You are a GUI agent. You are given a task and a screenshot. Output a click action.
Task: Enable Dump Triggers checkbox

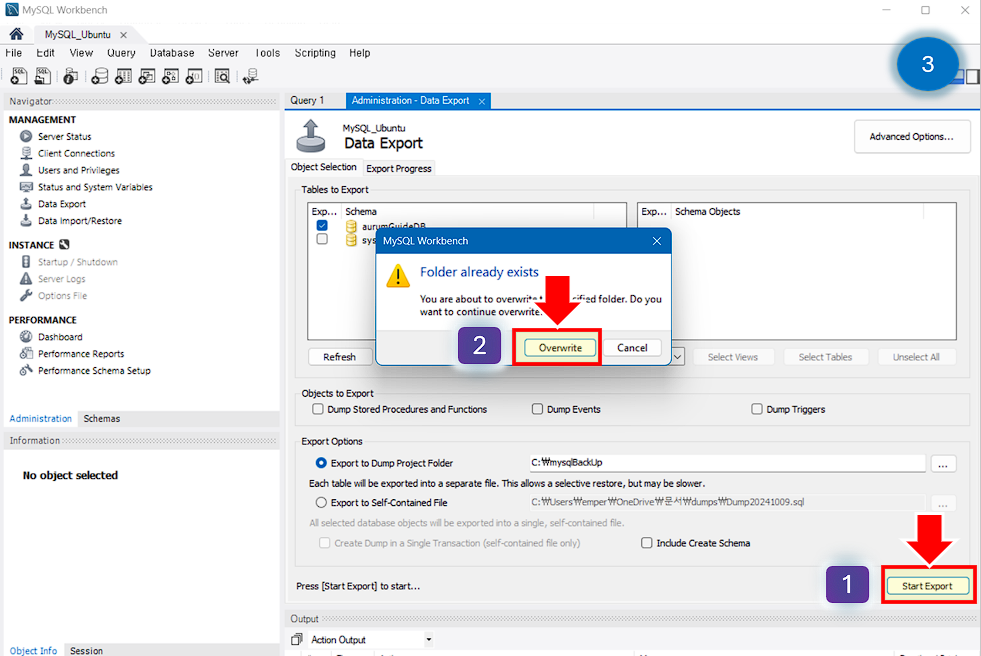click(x=757, y=409)
